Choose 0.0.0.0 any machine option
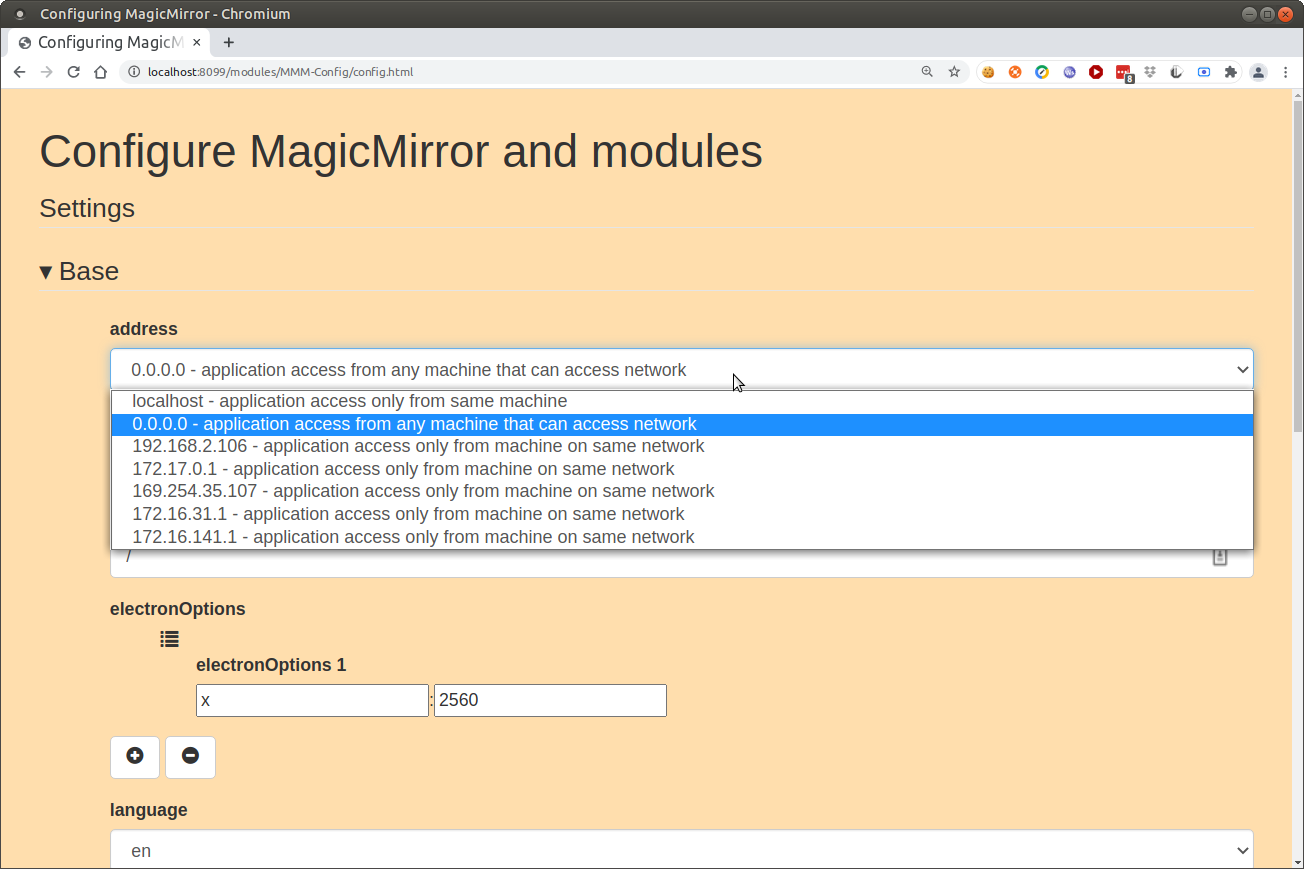1304x869 pixels. [682, 424]
